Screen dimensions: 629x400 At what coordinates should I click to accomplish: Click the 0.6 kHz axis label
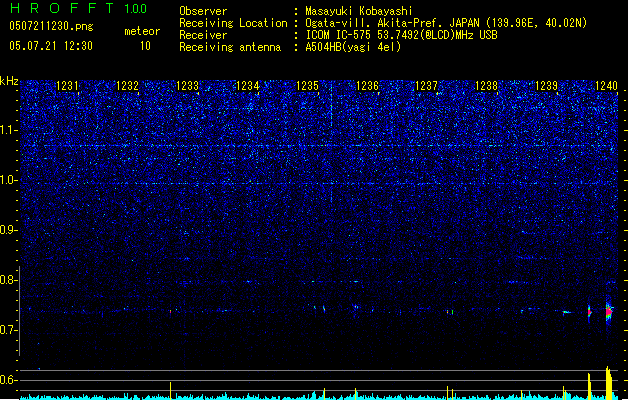9,380
